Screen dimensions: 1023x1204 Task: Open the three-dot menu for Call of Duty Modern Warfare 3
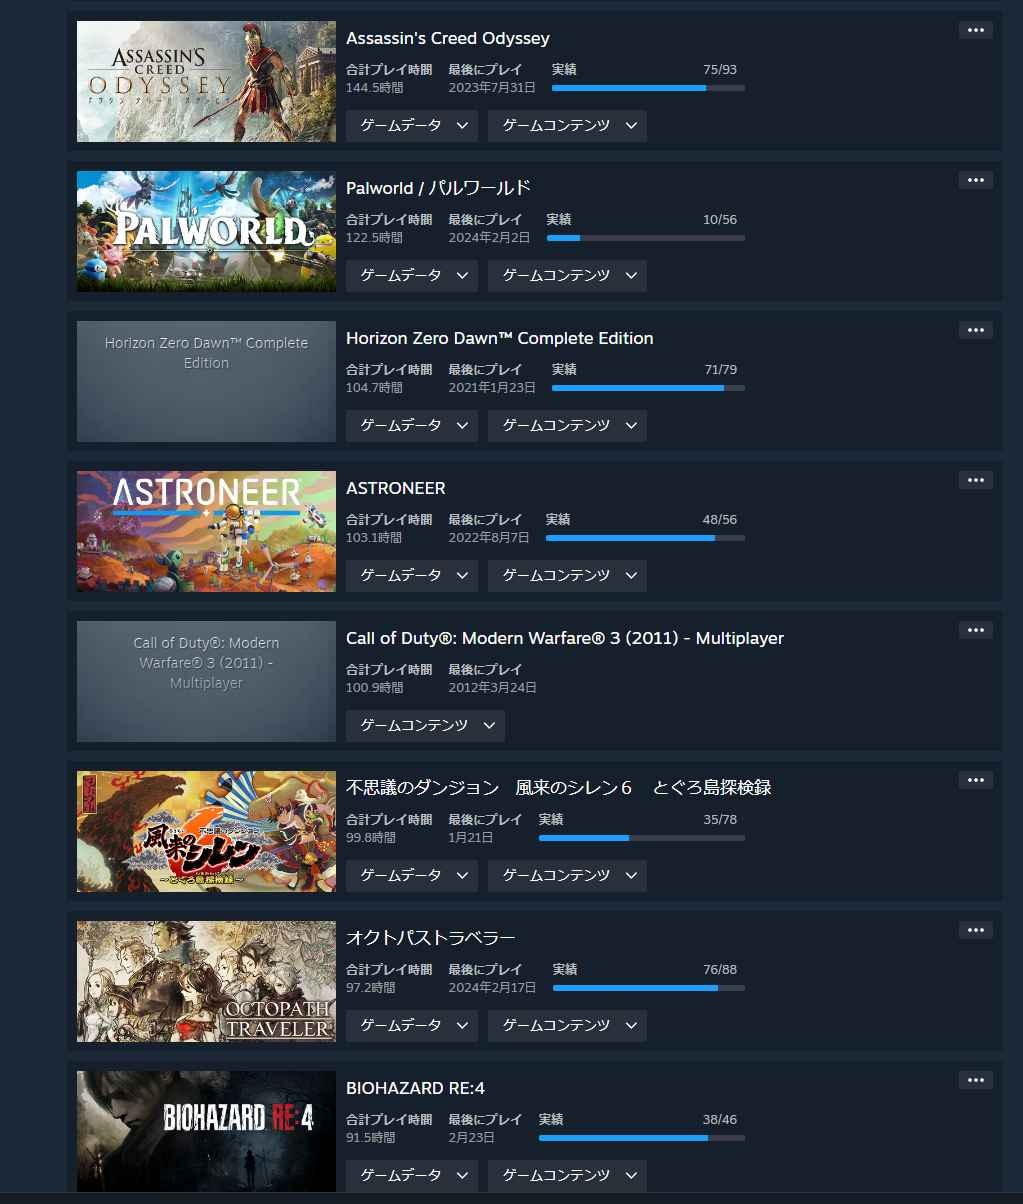(x=975, y=630)
